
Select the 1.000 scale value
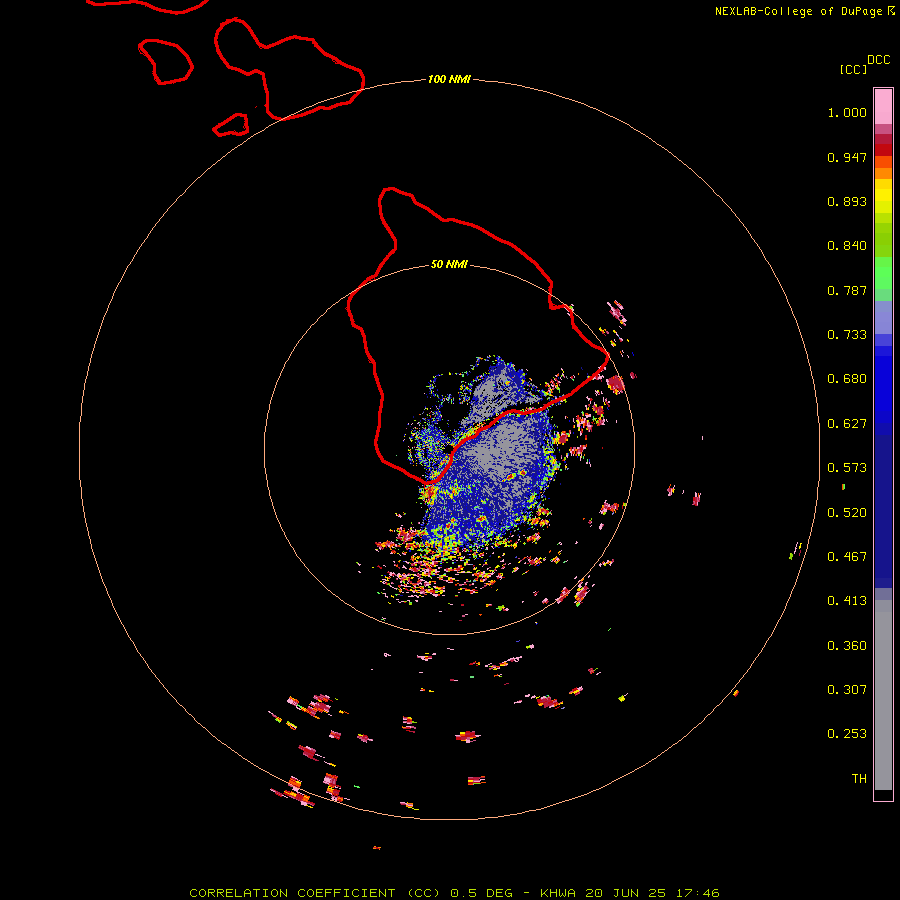click(847, 112)
